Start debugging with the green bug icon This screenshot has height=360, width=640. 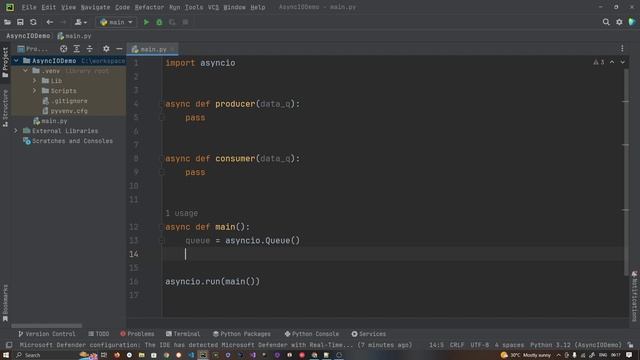tap(159, 22)
